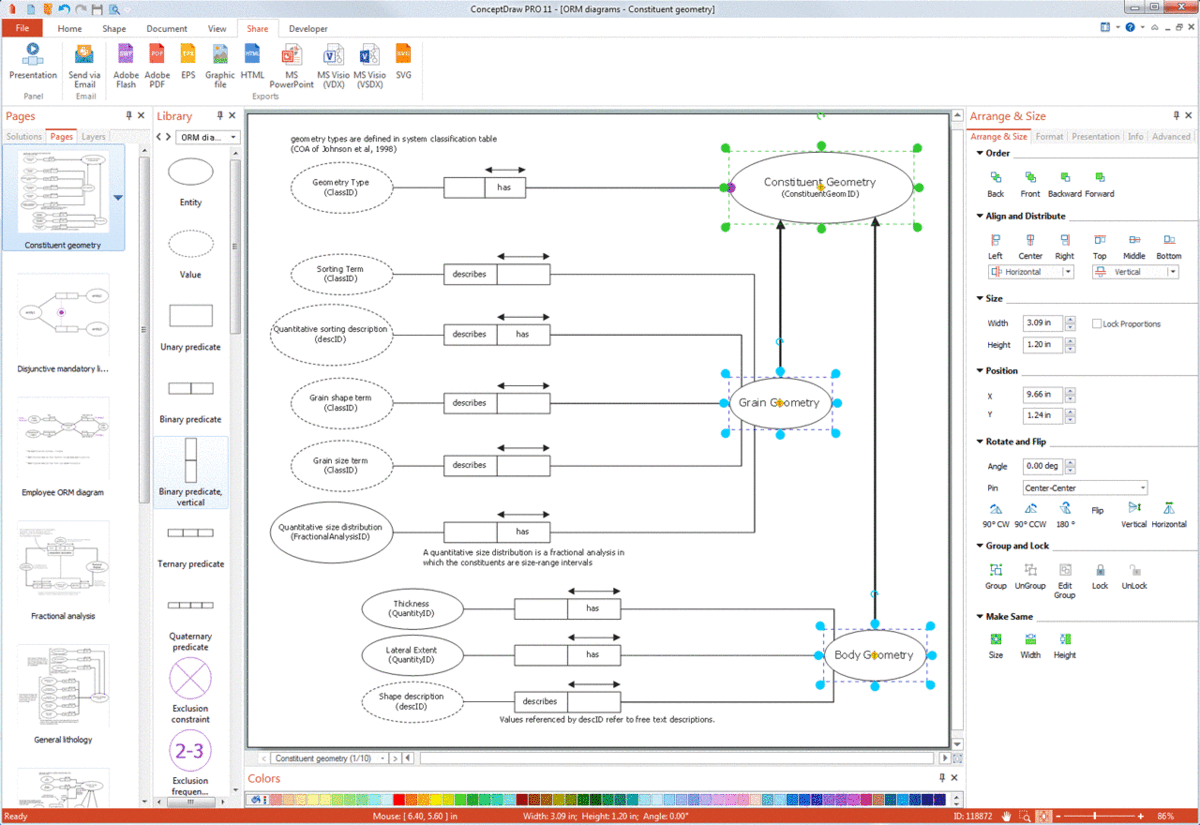Switch to the Layers tab

93,137
